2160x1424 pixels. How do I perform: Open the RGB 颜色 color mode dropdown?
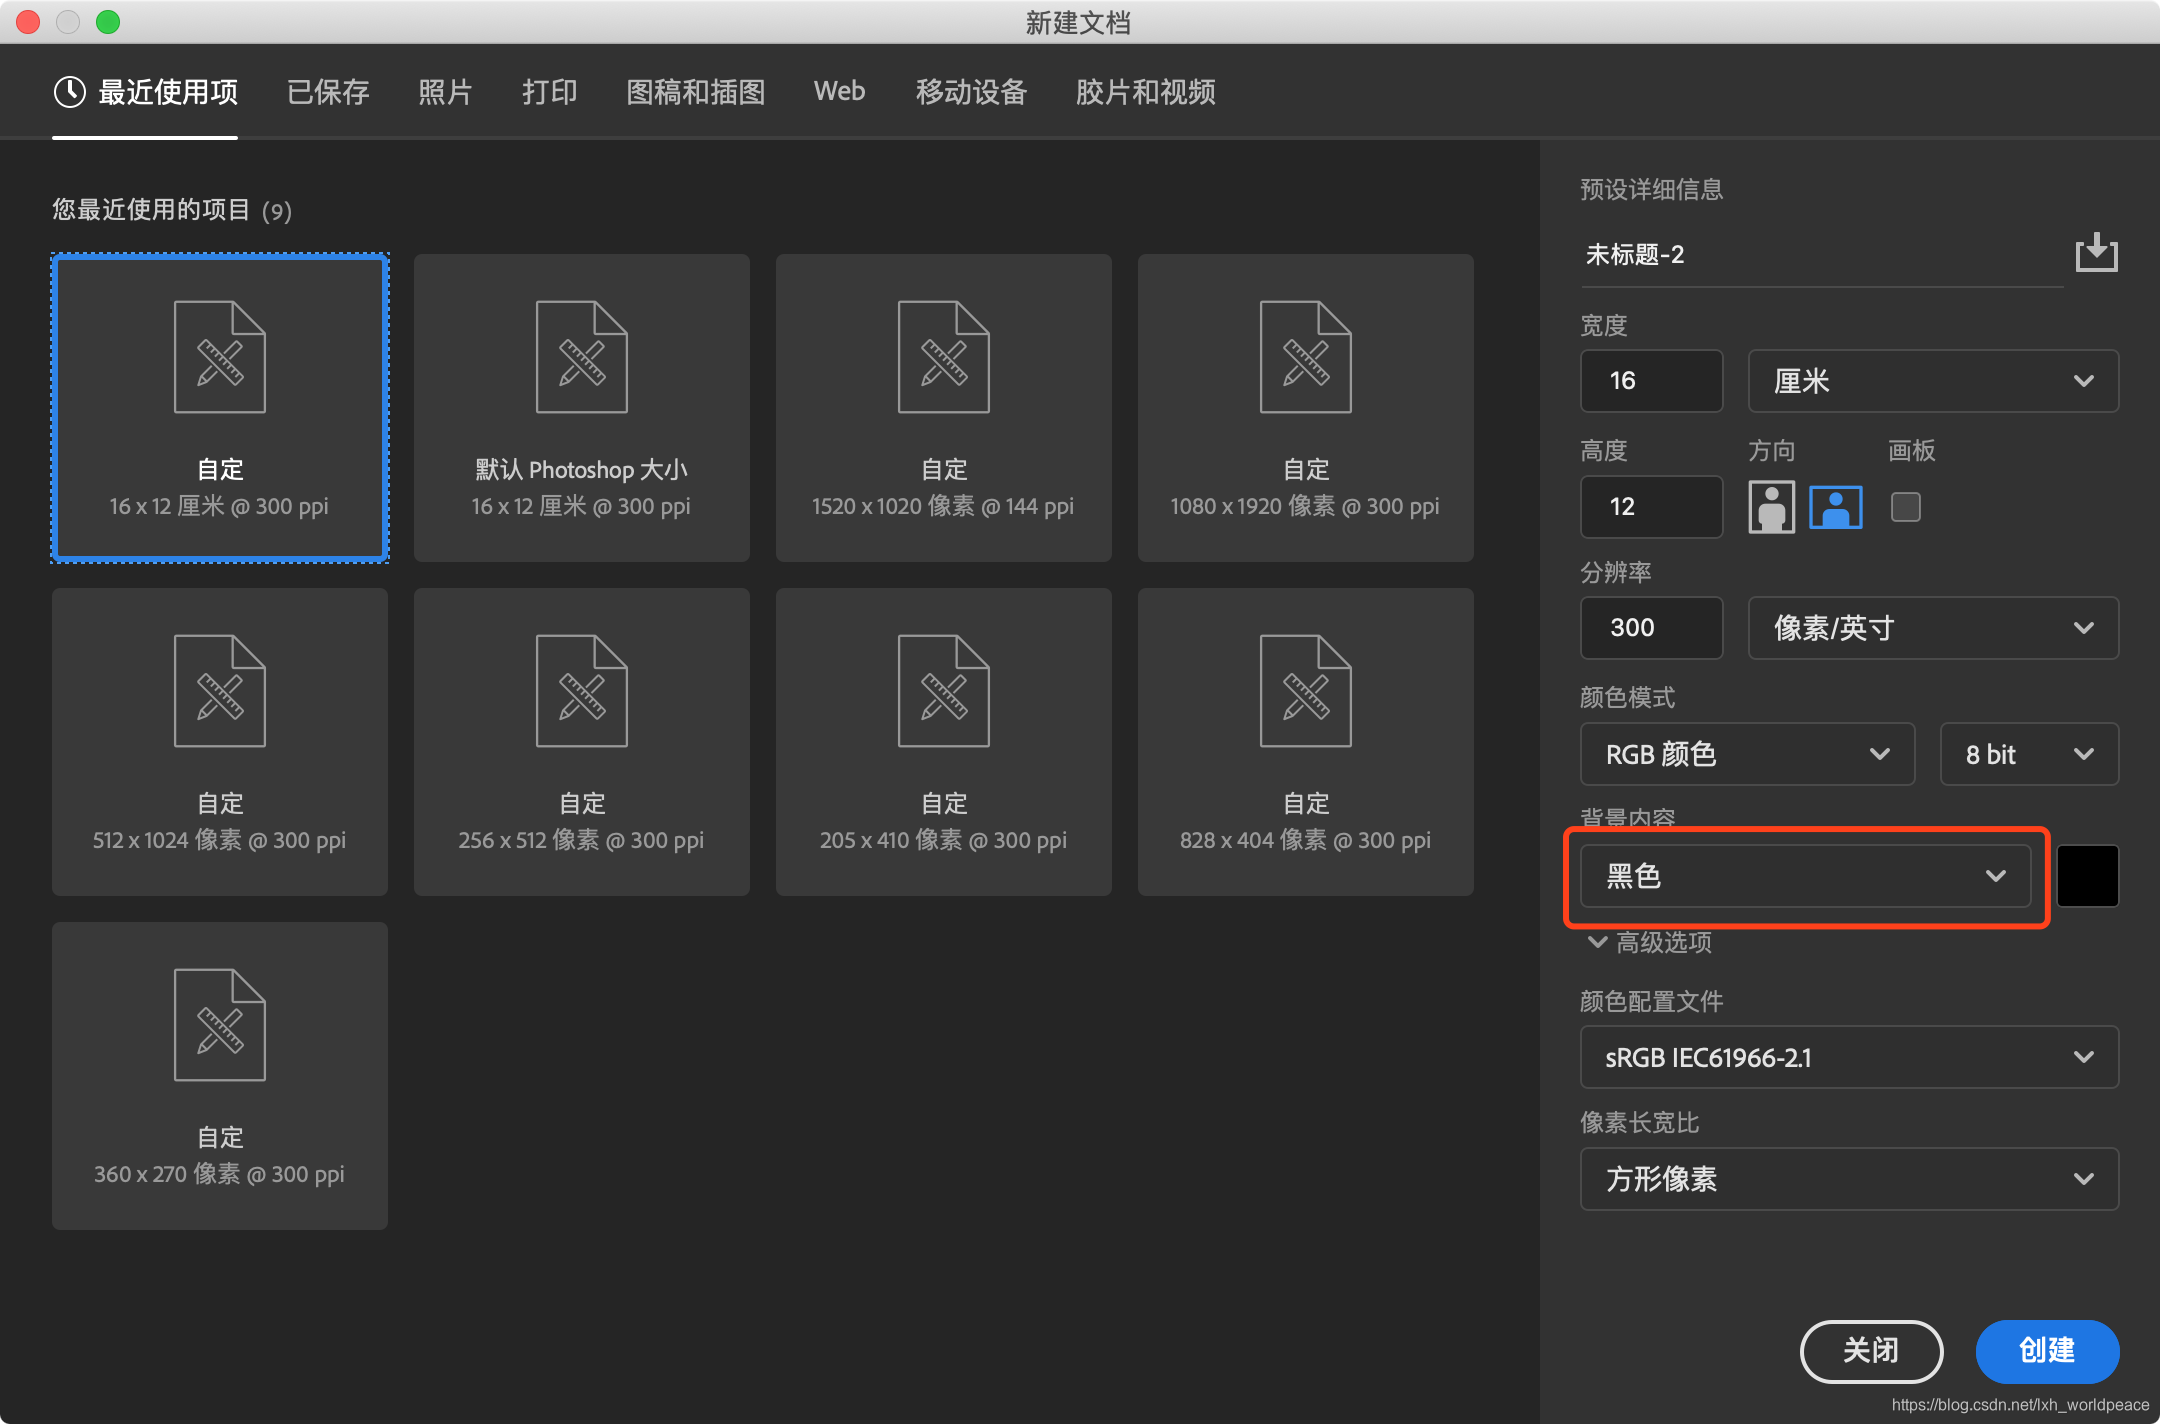coord(1747,754)
